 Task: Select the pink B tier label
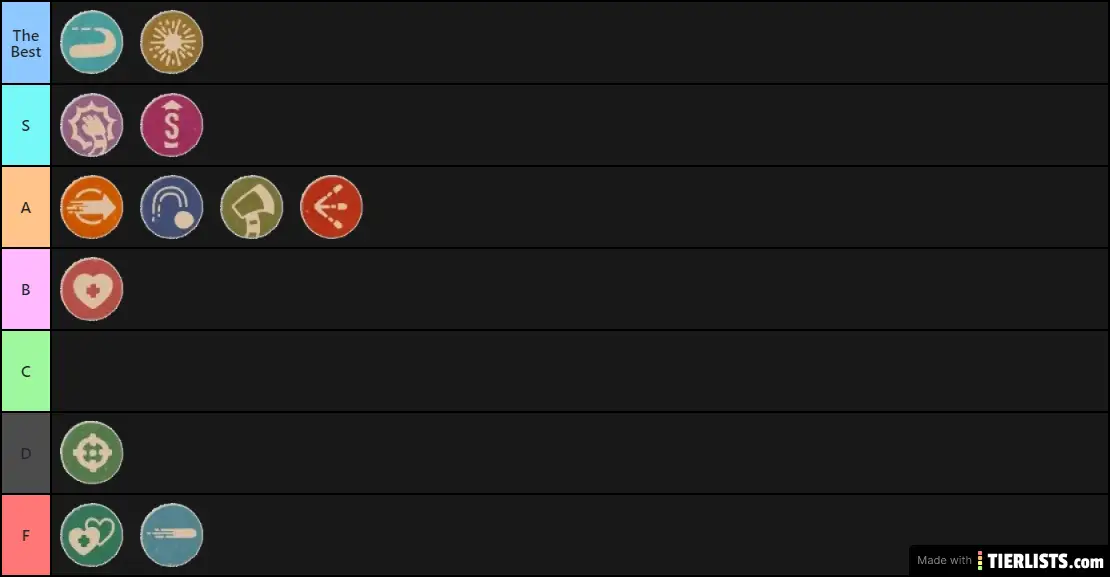(x=26, y=289)
